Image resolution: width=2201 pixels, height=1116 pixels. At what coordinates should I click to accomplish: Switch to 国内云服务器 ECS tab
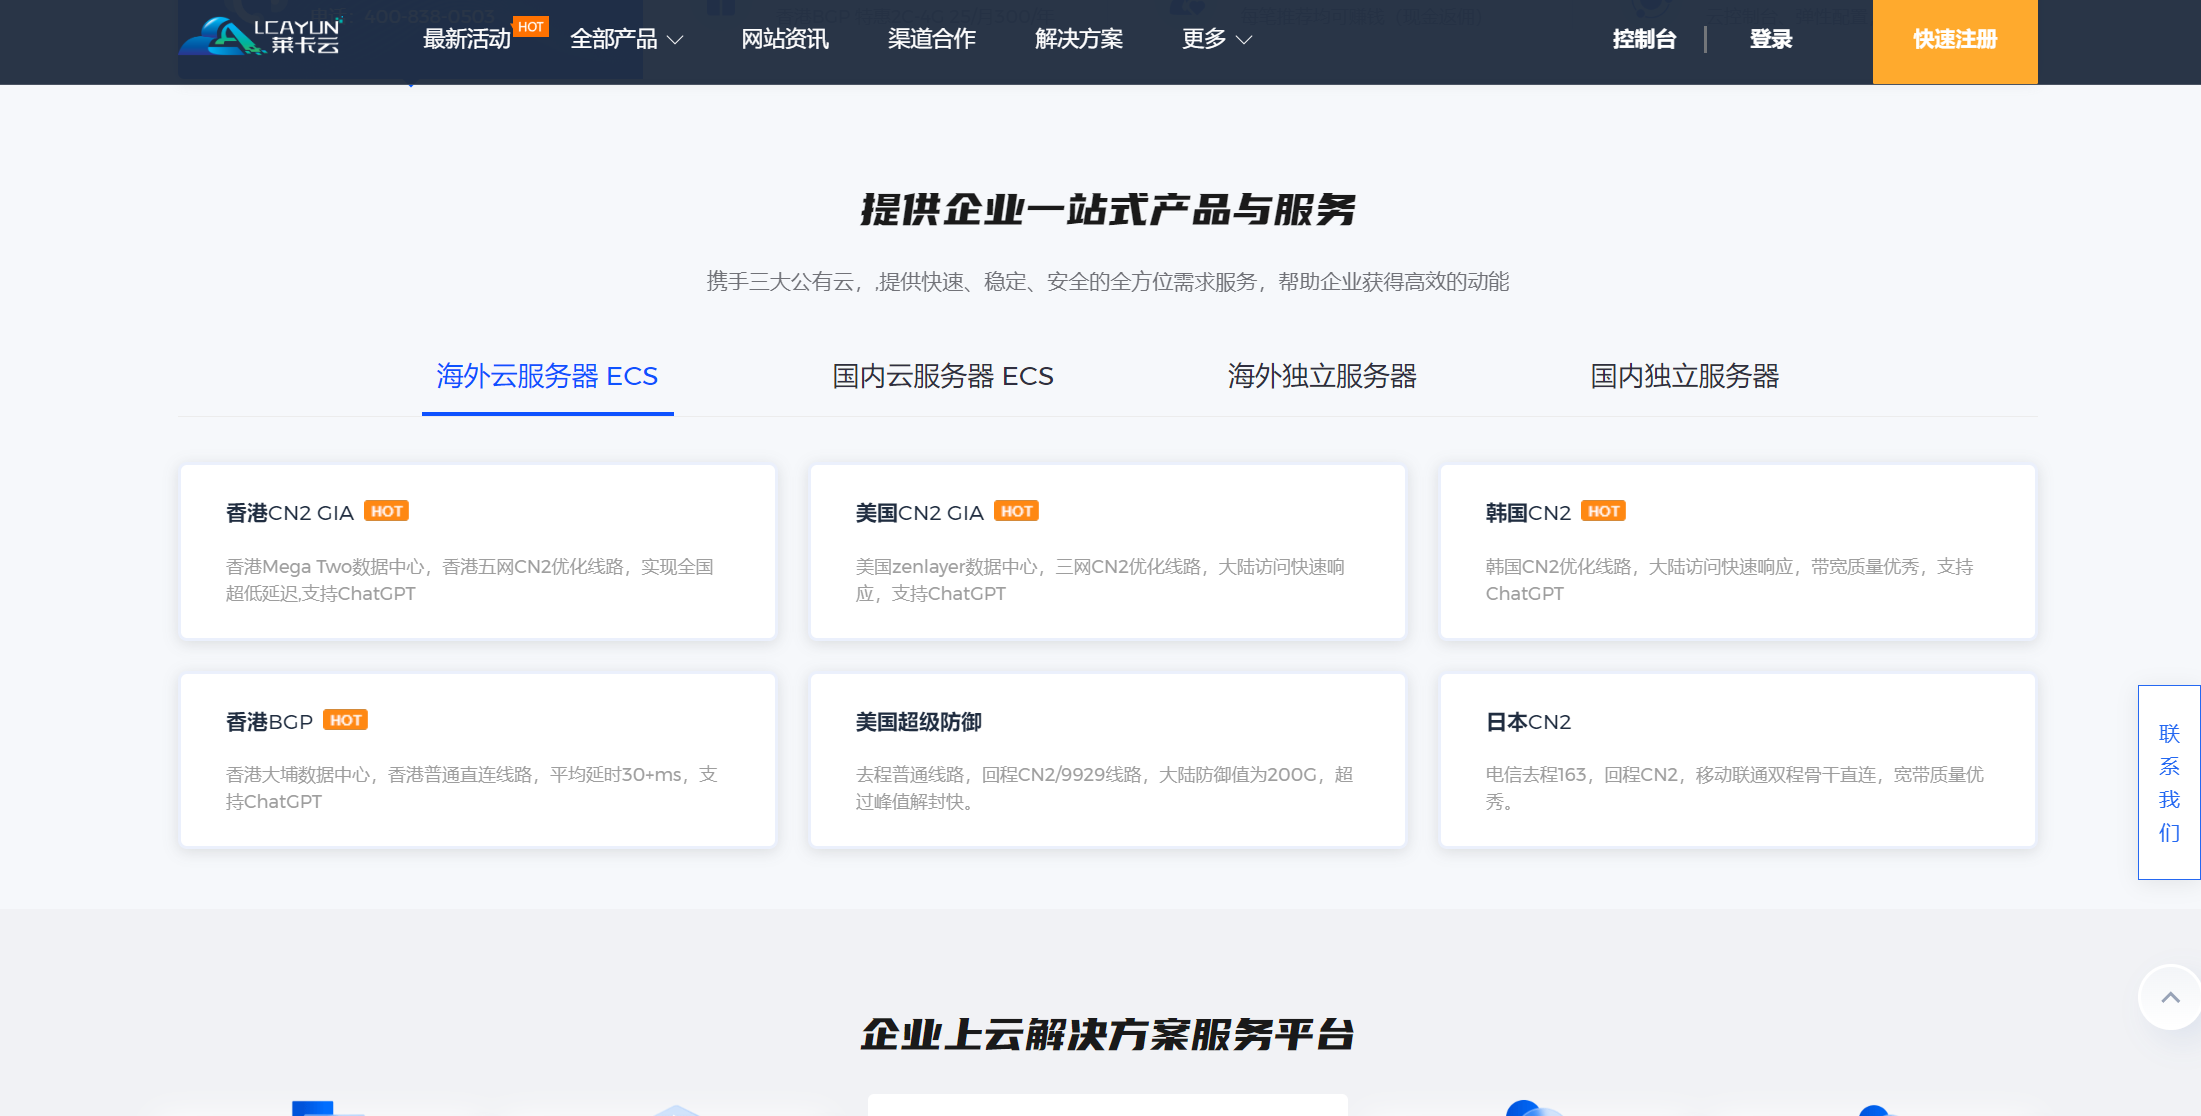(x=942, y=376)
